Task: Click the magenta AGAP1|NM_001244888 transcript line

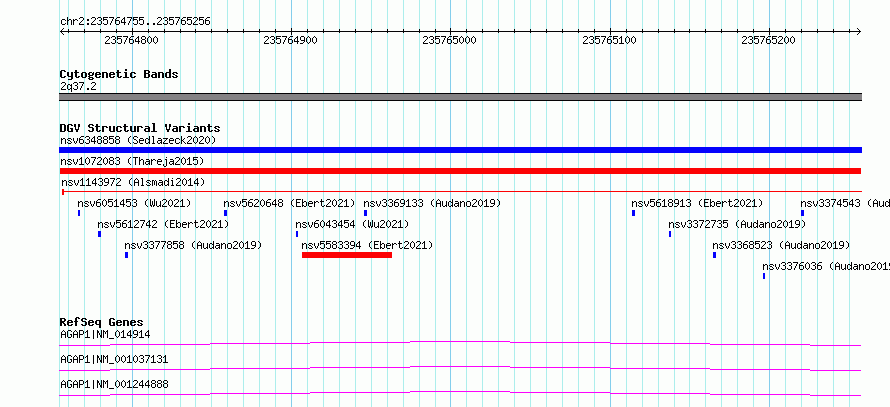Action: (x=460, y=393)
